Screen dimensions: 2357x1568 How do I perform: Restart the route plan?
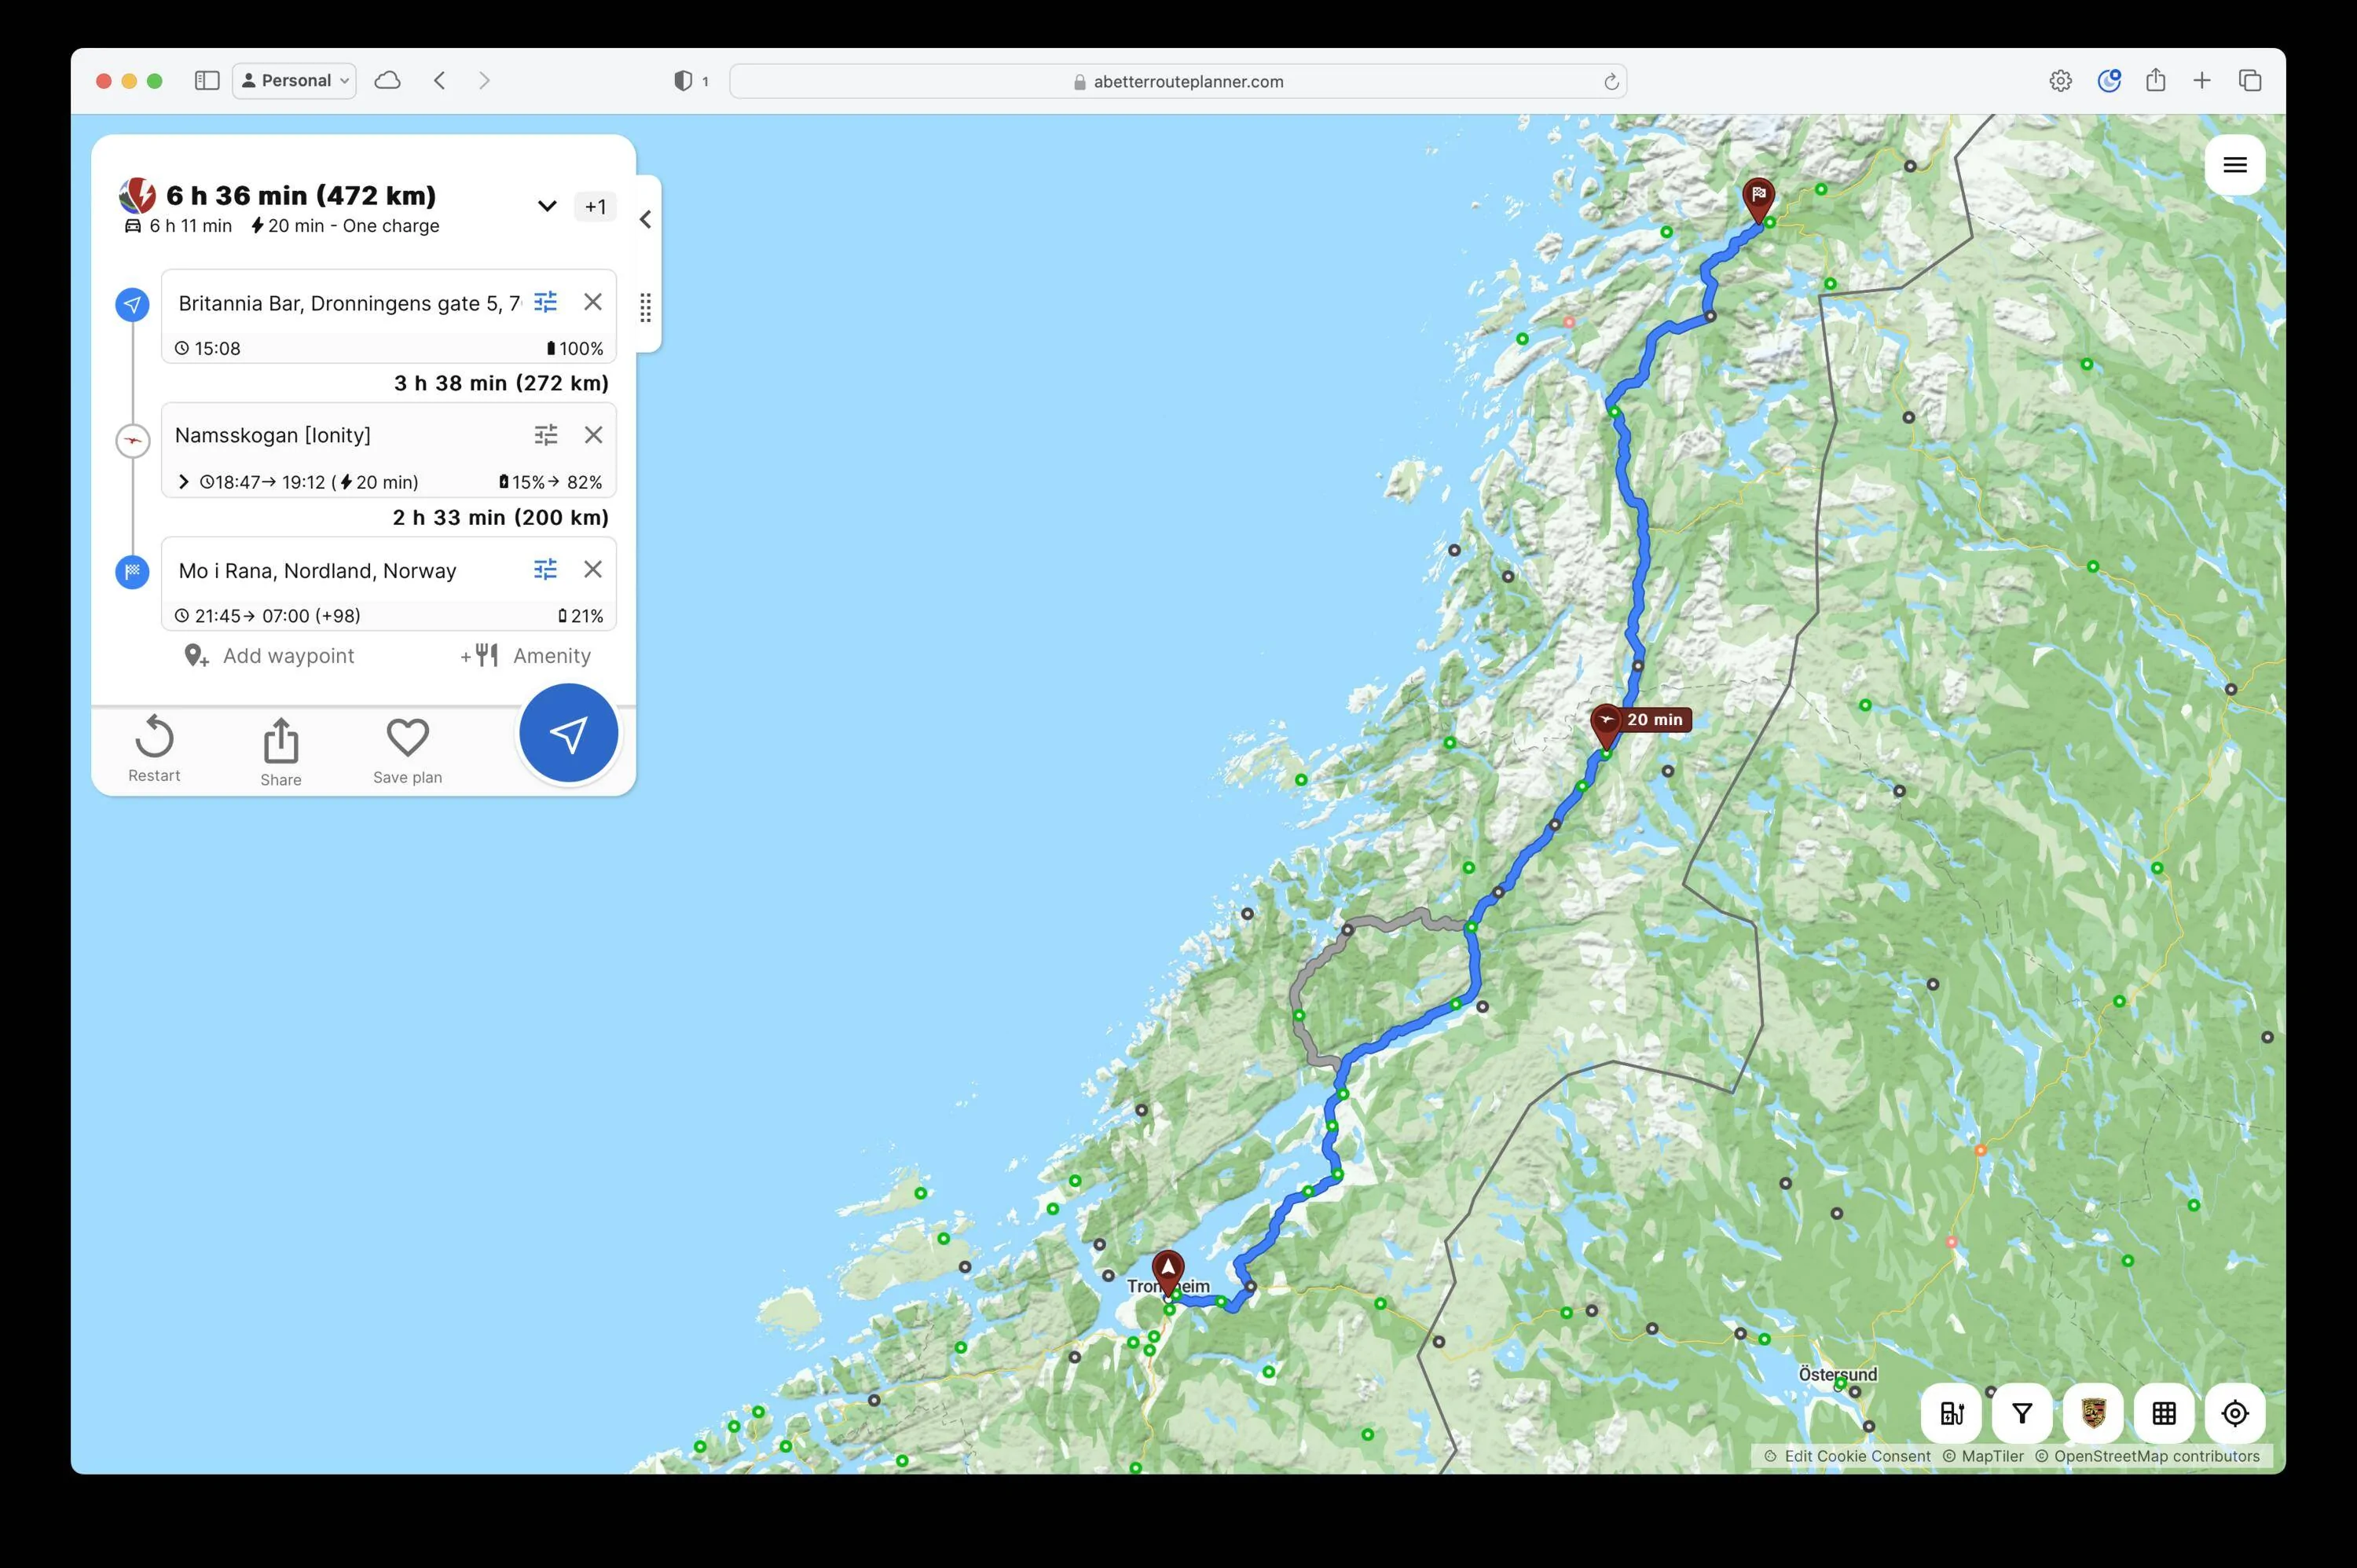click(154, 749)
